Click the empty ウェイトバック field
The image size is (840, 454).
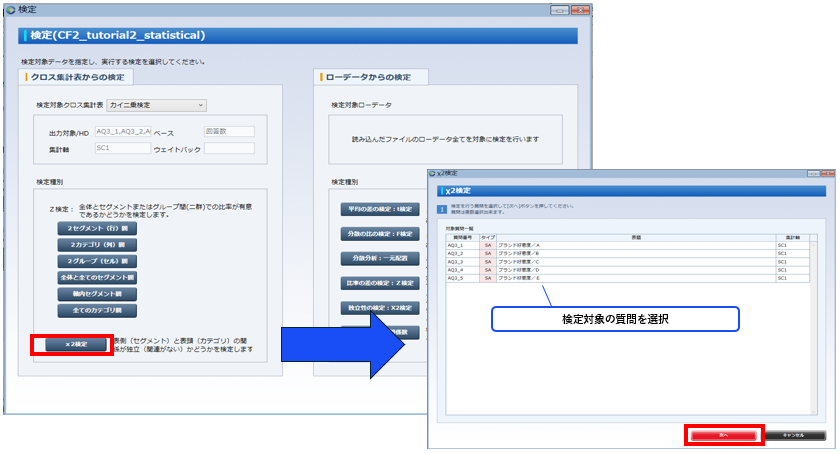(229, 148)
